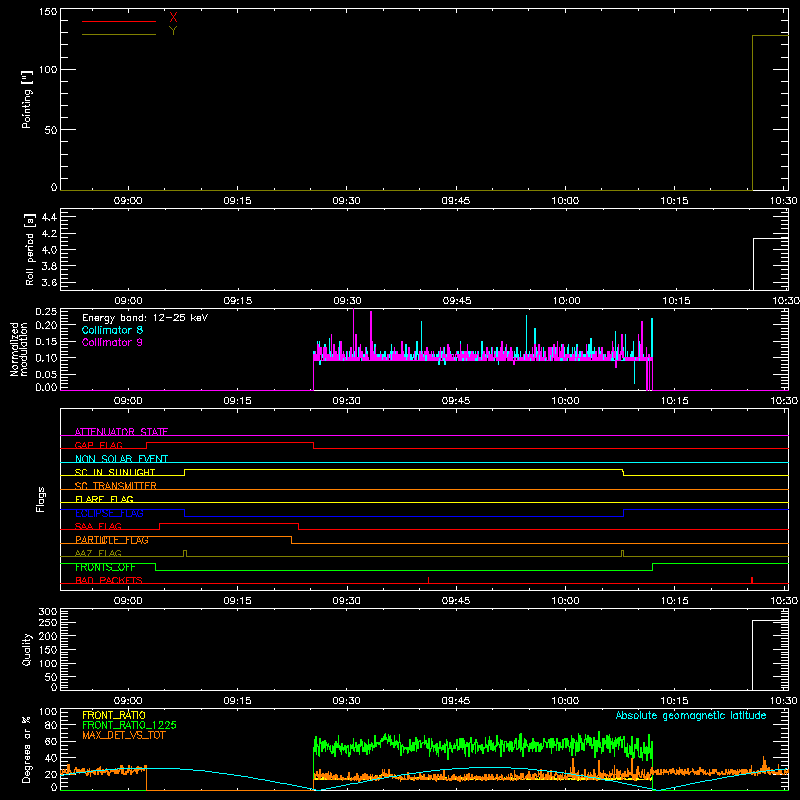Click the dark olive flag label above FRONTS_OFF
This screenshot has height=800, width=800.
(x=98, y=554)
